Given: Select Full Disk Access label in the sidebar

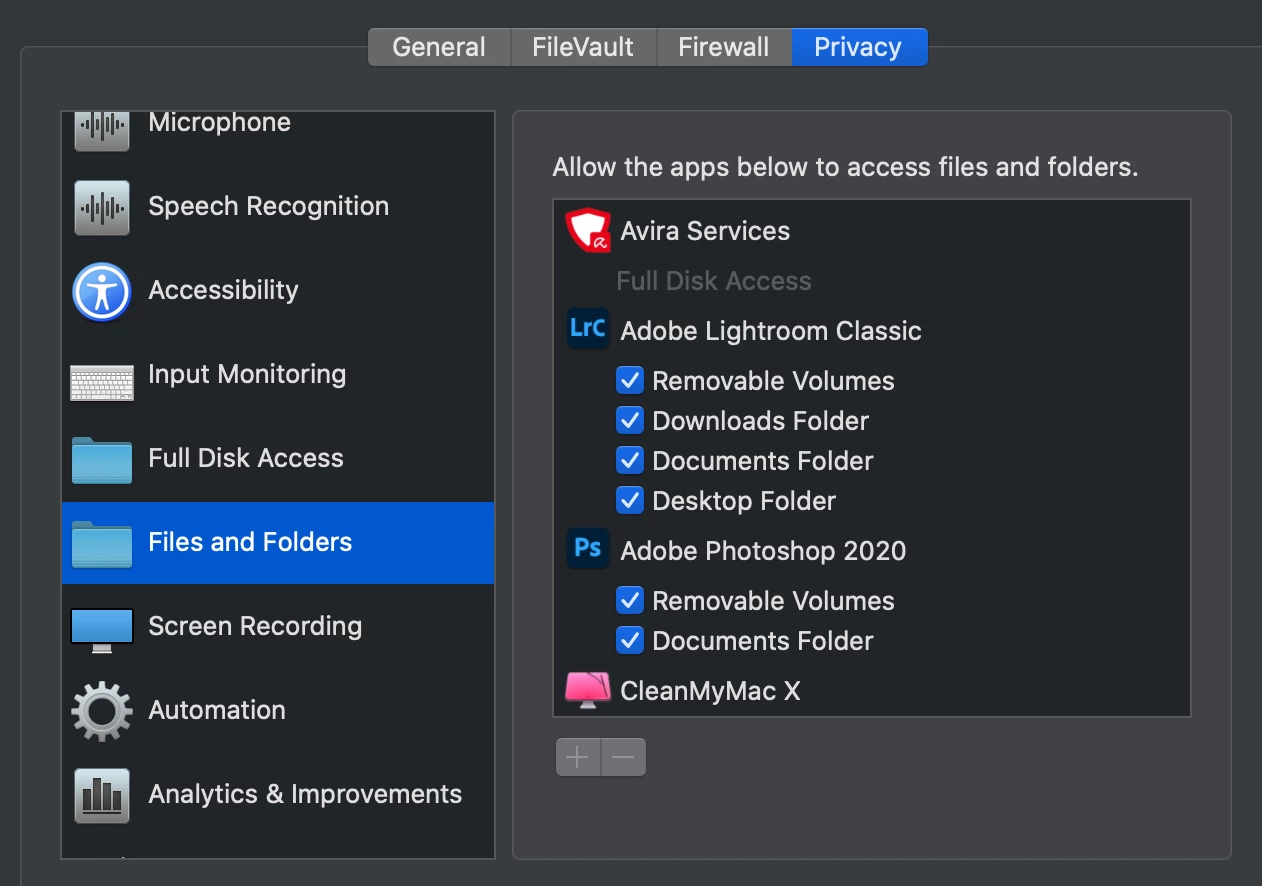Looking at the screenshot, I should tap(246, 459).
